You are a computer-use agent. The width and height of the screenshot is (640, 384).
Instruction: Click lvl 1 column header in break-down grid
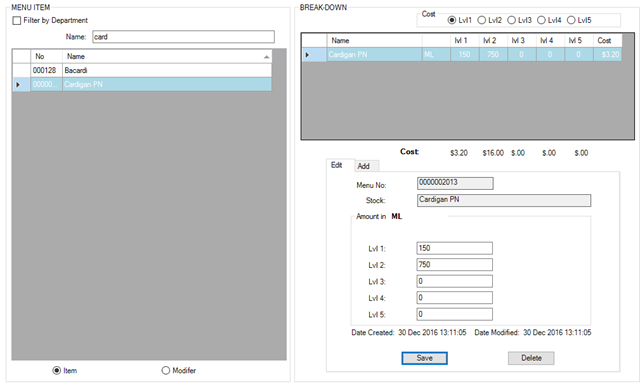coord(464,40)
